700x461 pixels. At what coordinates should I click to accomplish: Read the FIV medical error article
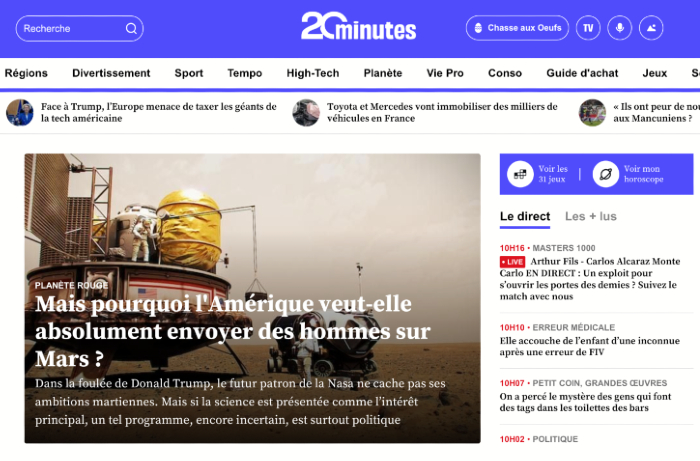pos(590,346)
